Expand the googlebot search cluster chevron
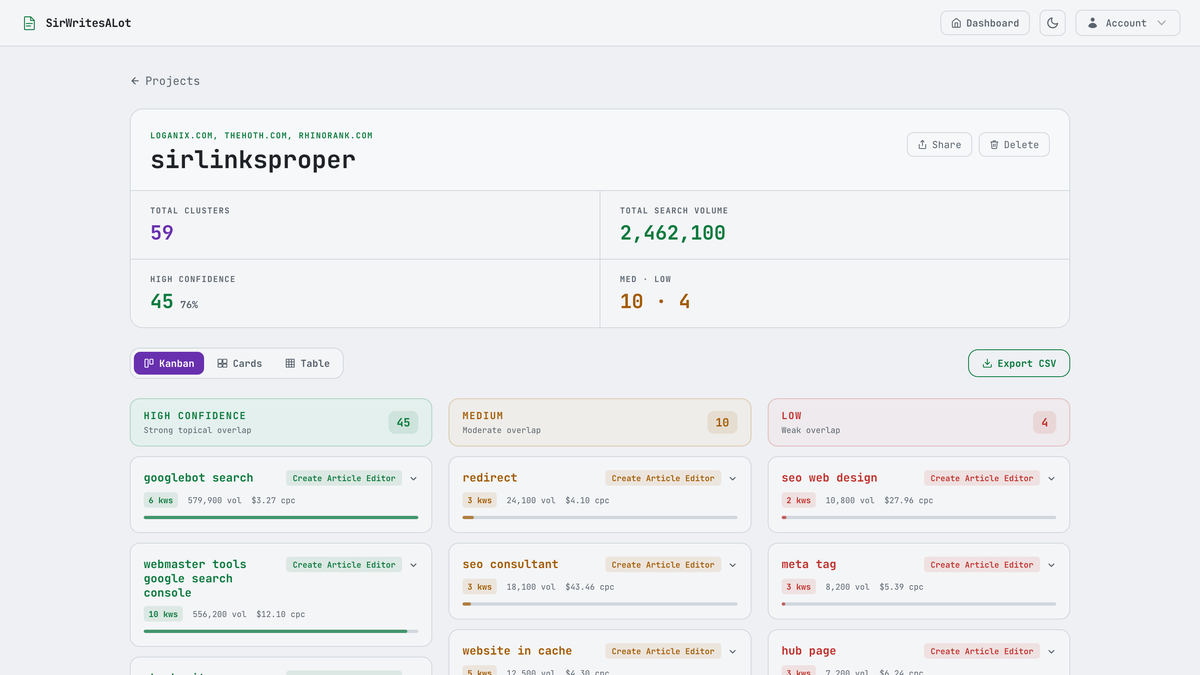 (x=414, y=479)
